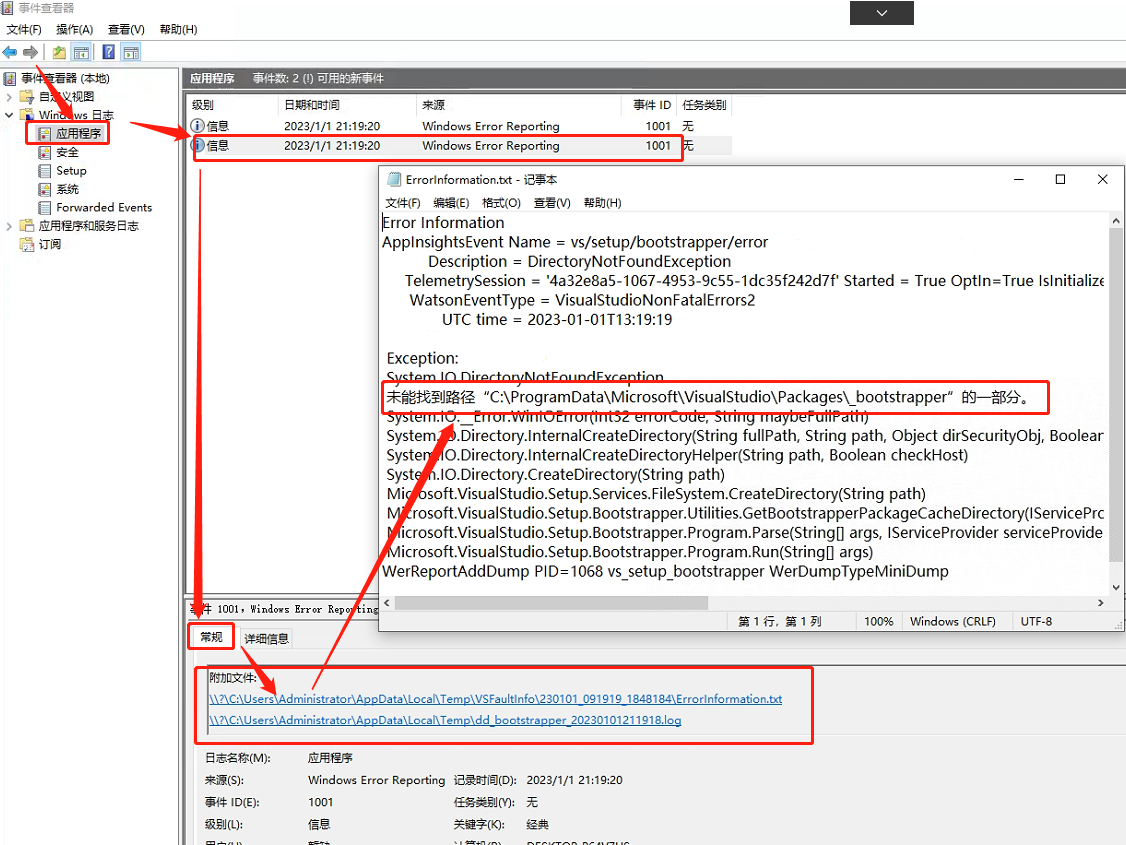The image size is (1126, 845).
Task: Open the 操作(A) menu in Event Viewer
Action: click(x=75, y=29)
